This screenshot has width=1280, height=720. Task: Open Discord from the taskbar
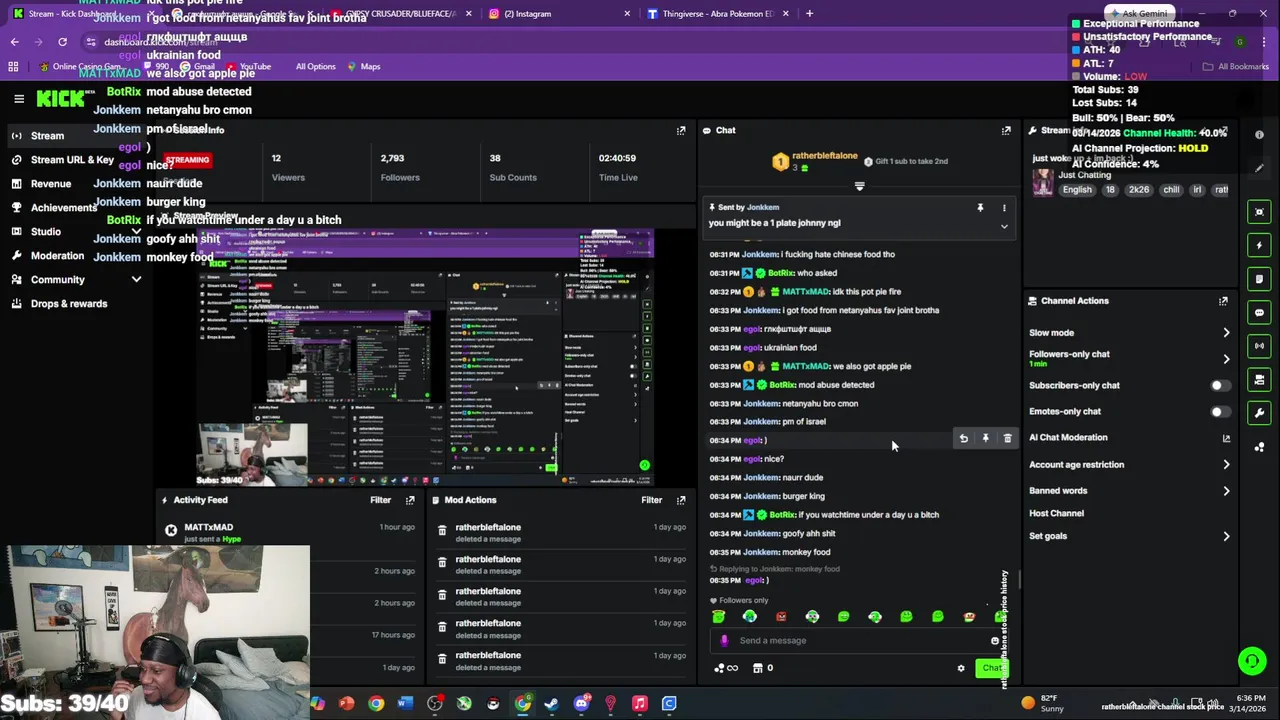[581, 704]
